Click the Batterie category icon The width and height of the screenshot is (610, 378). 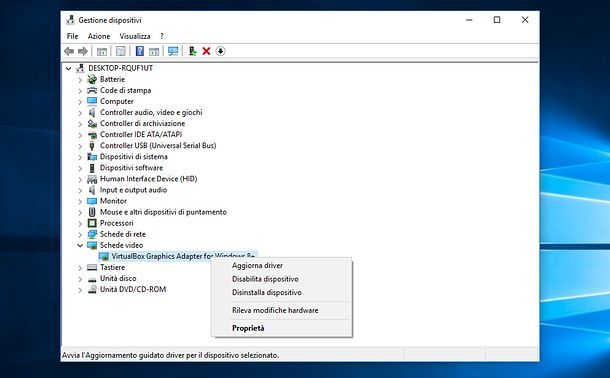pyautogui.click(x=92, y=79)
